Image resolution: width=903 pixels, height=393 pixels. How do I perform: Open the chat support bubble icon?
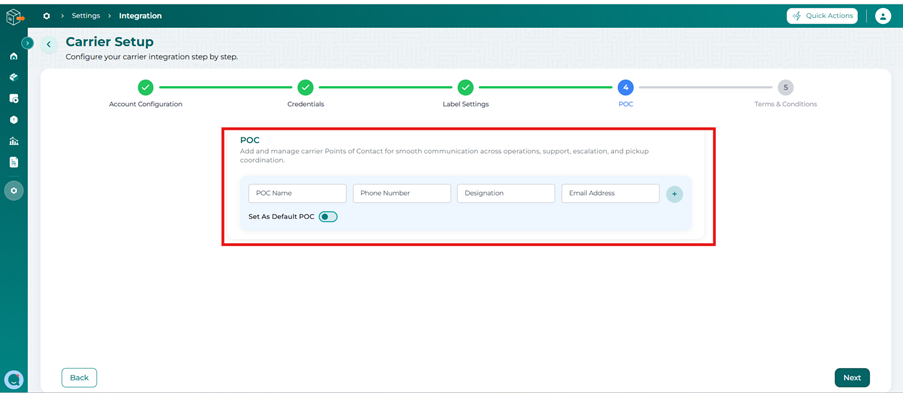point(13,379)
